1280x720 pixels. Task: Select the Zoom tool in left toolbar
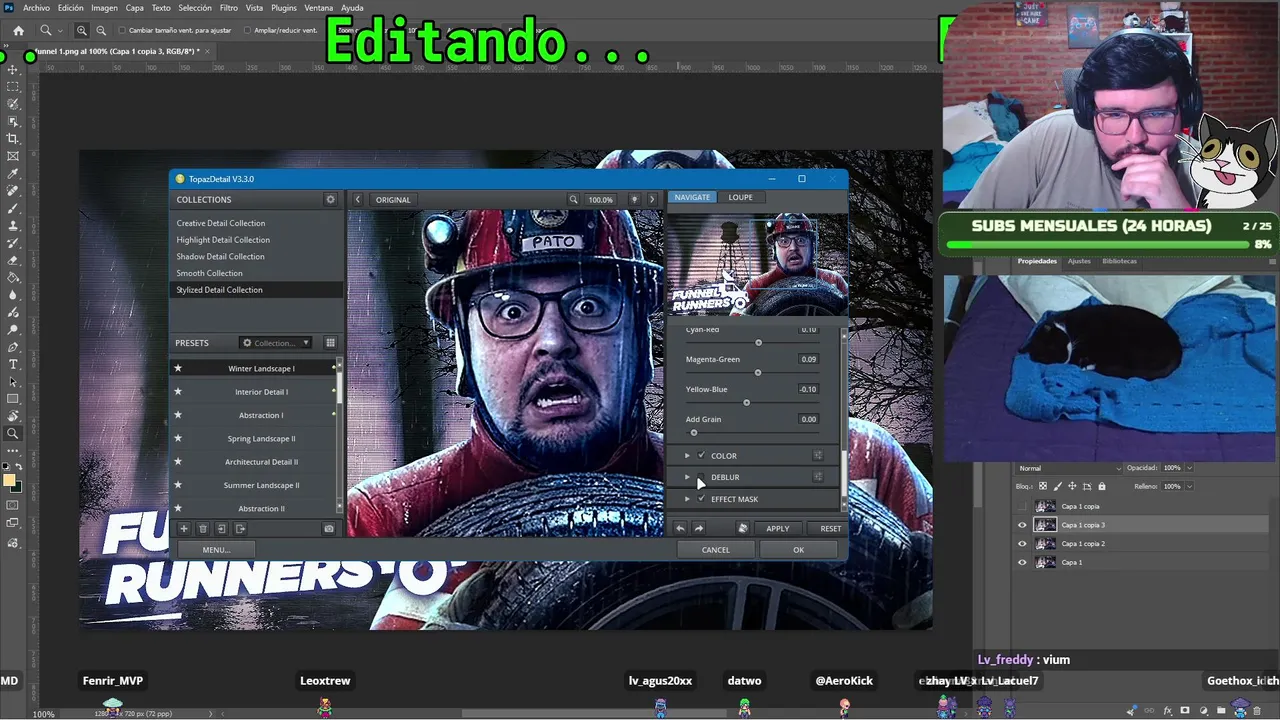point(13,434)
